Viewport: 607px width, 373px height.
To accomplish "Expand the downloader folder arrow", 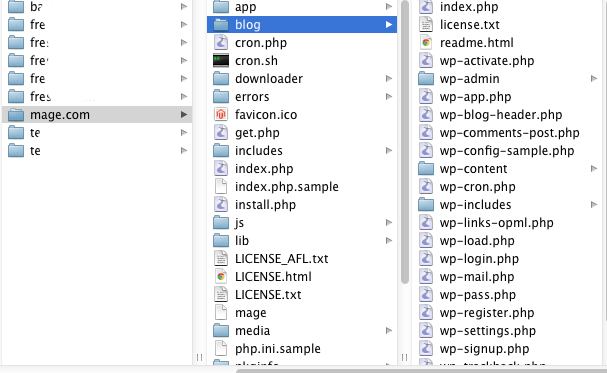I will pyautogui.click(x=389, y=79).
